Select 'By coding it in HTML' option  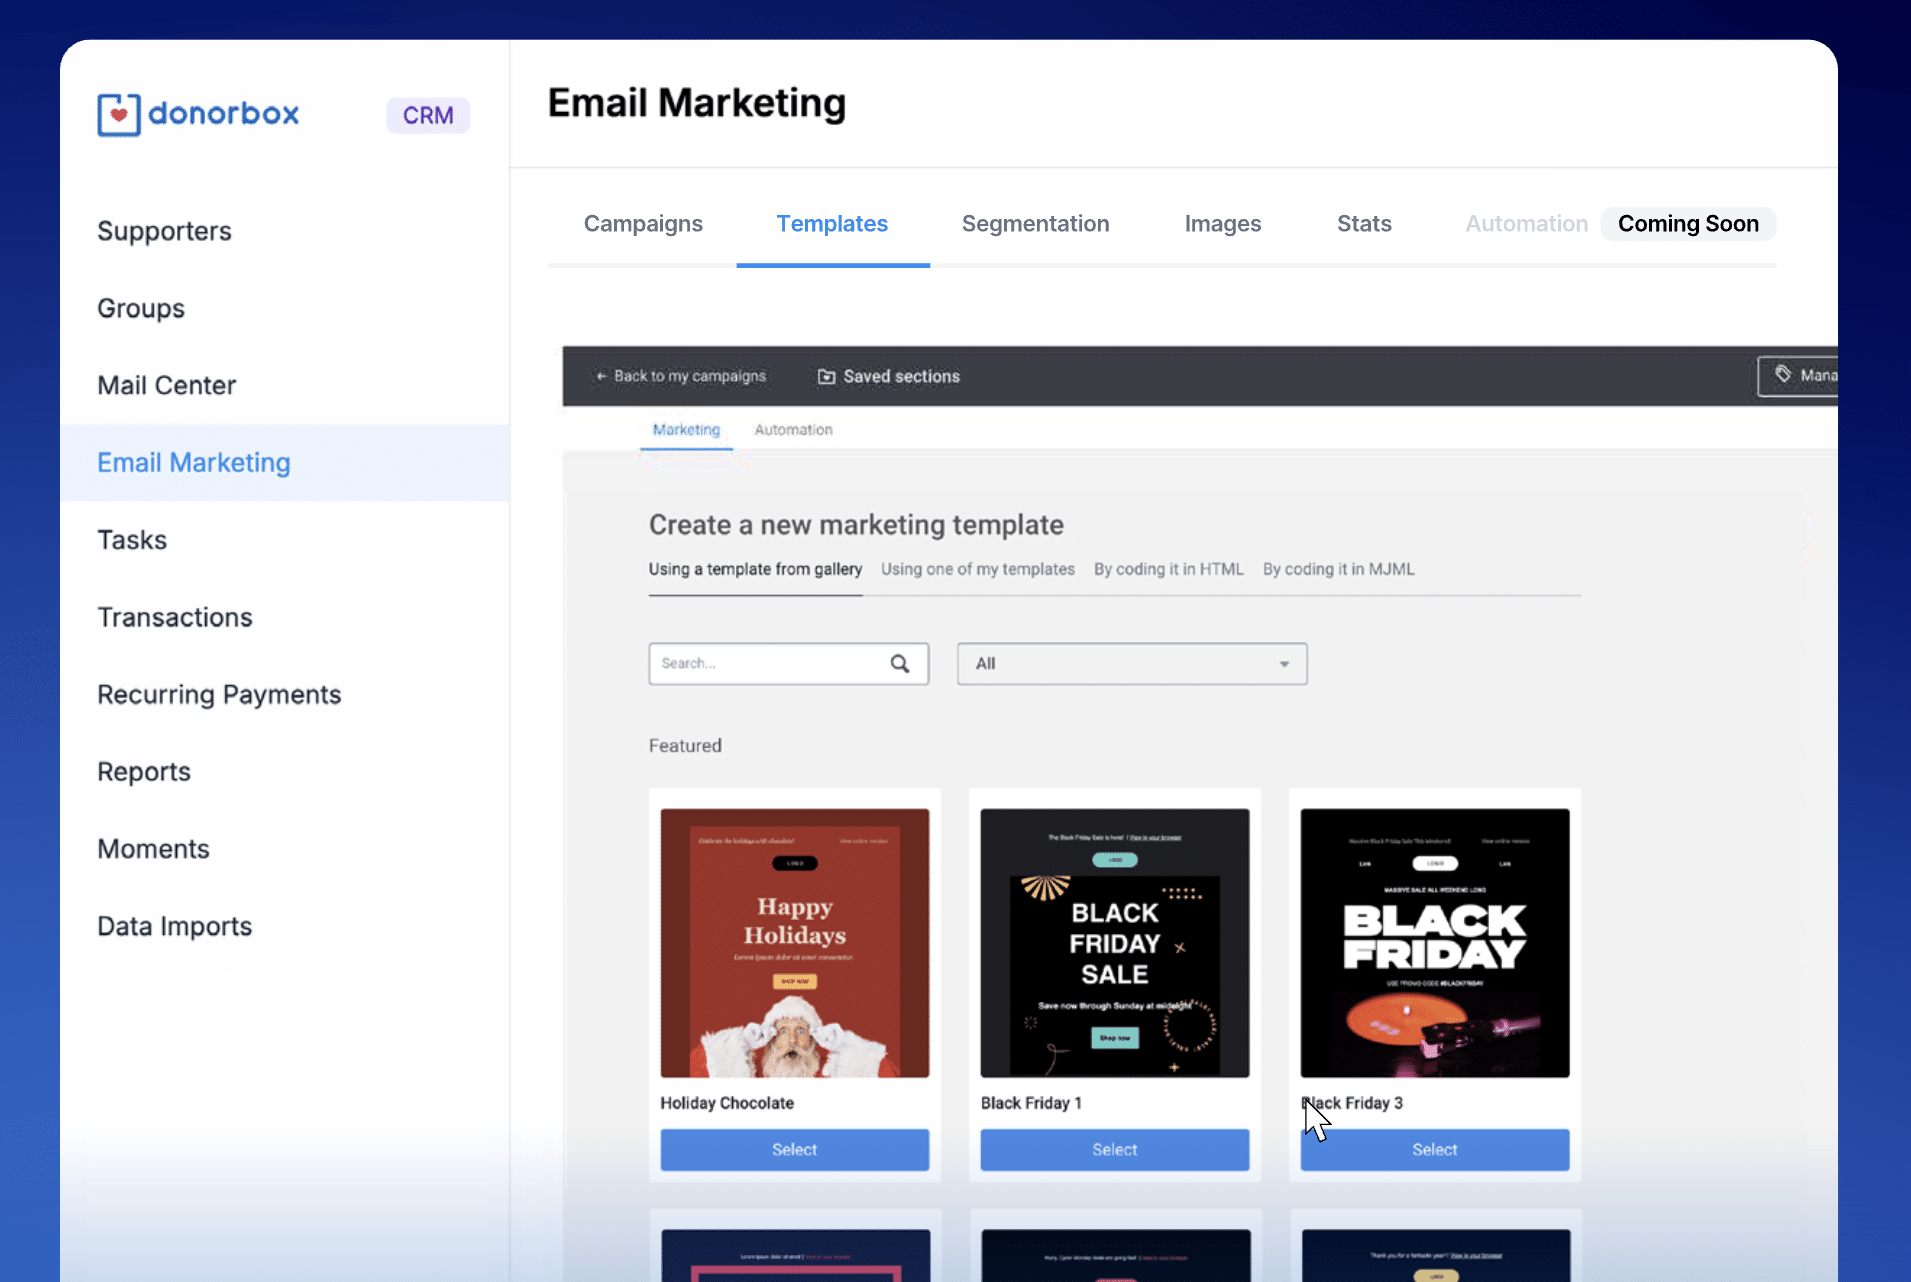[x=1168, y=569]
